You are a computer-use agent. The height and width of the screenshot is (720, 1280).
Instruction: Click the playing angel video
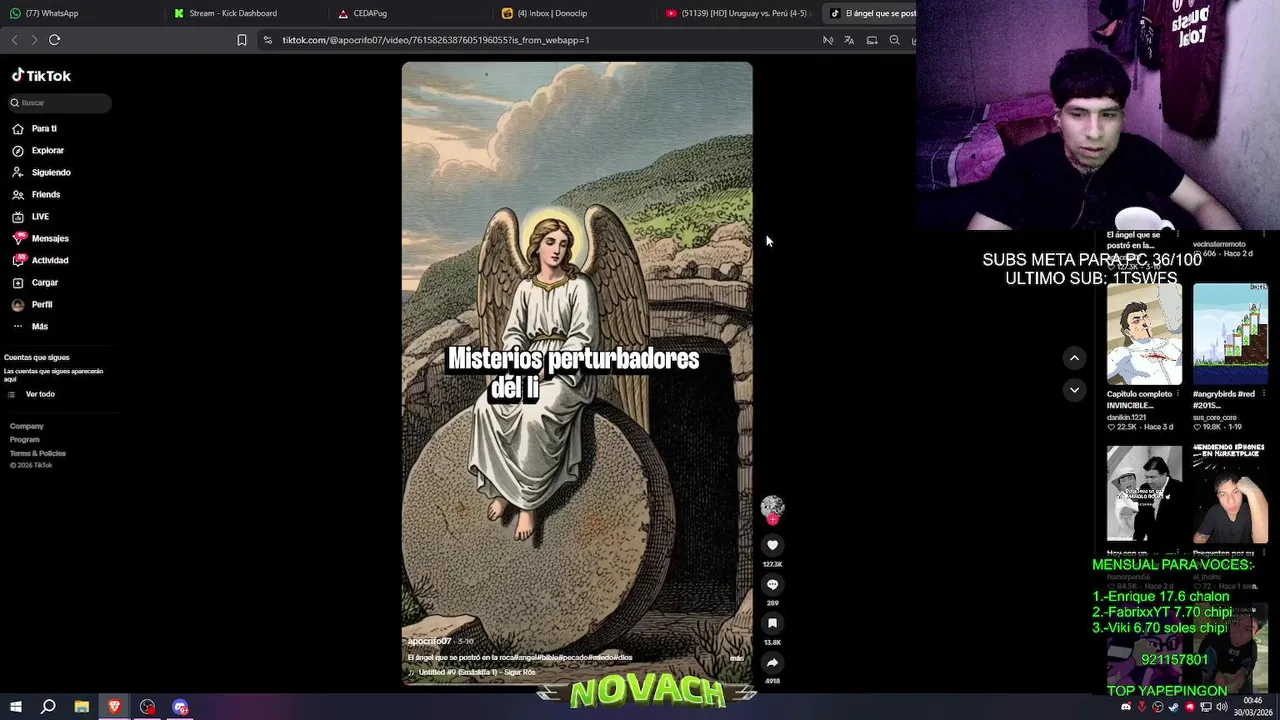(577, 373)
